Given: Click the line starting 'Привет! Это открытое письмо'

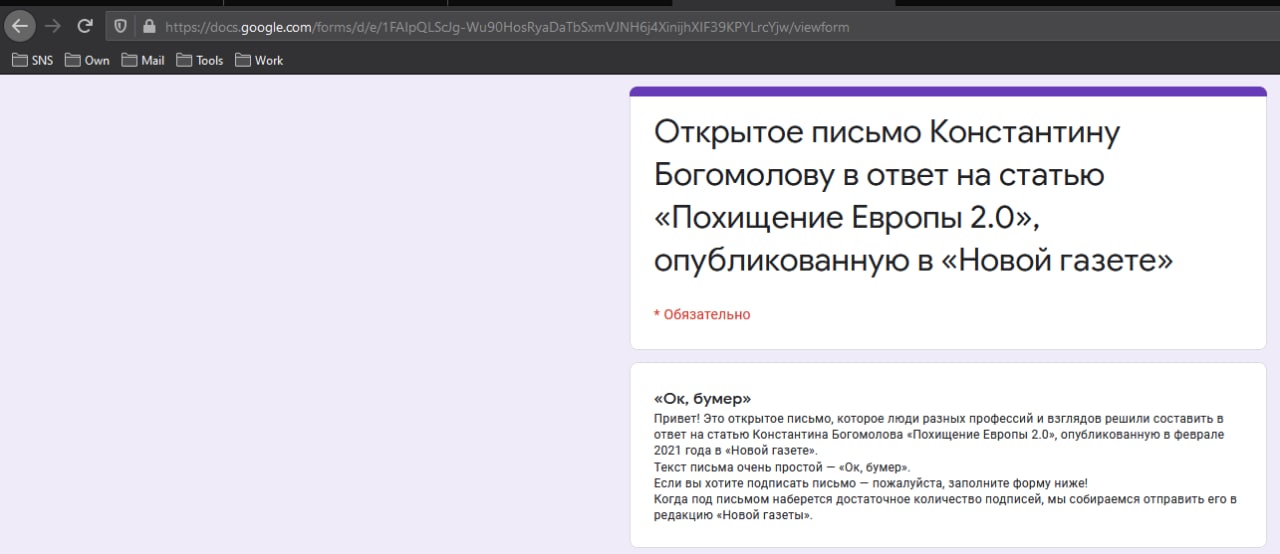Looking at the screenshot, I should pos(938,418).
